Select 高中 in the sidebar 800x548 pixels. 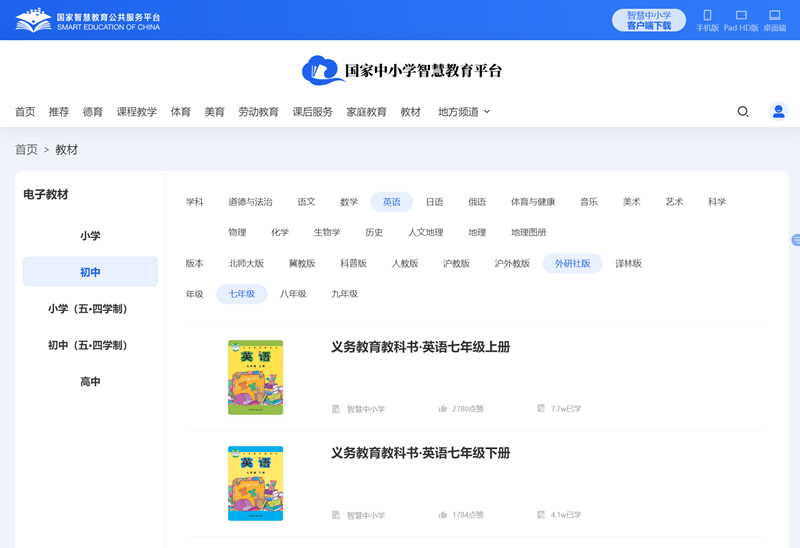pos(90,382)
